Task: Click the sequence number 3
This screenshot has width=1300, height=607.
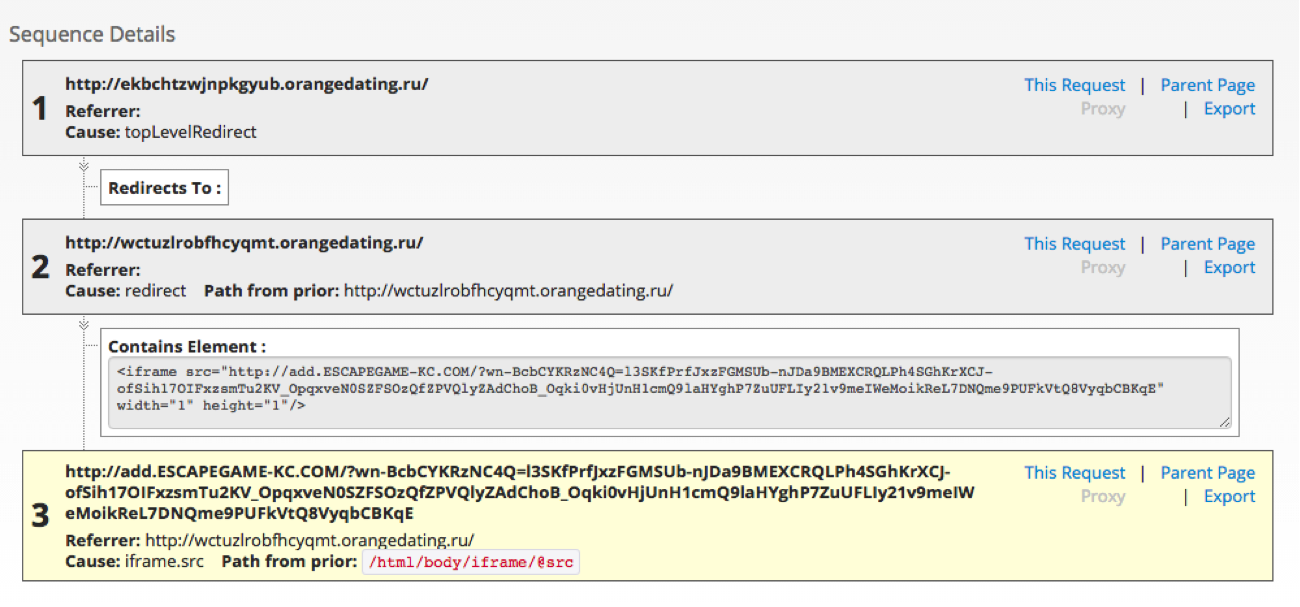Action: [x=40, y=516]
